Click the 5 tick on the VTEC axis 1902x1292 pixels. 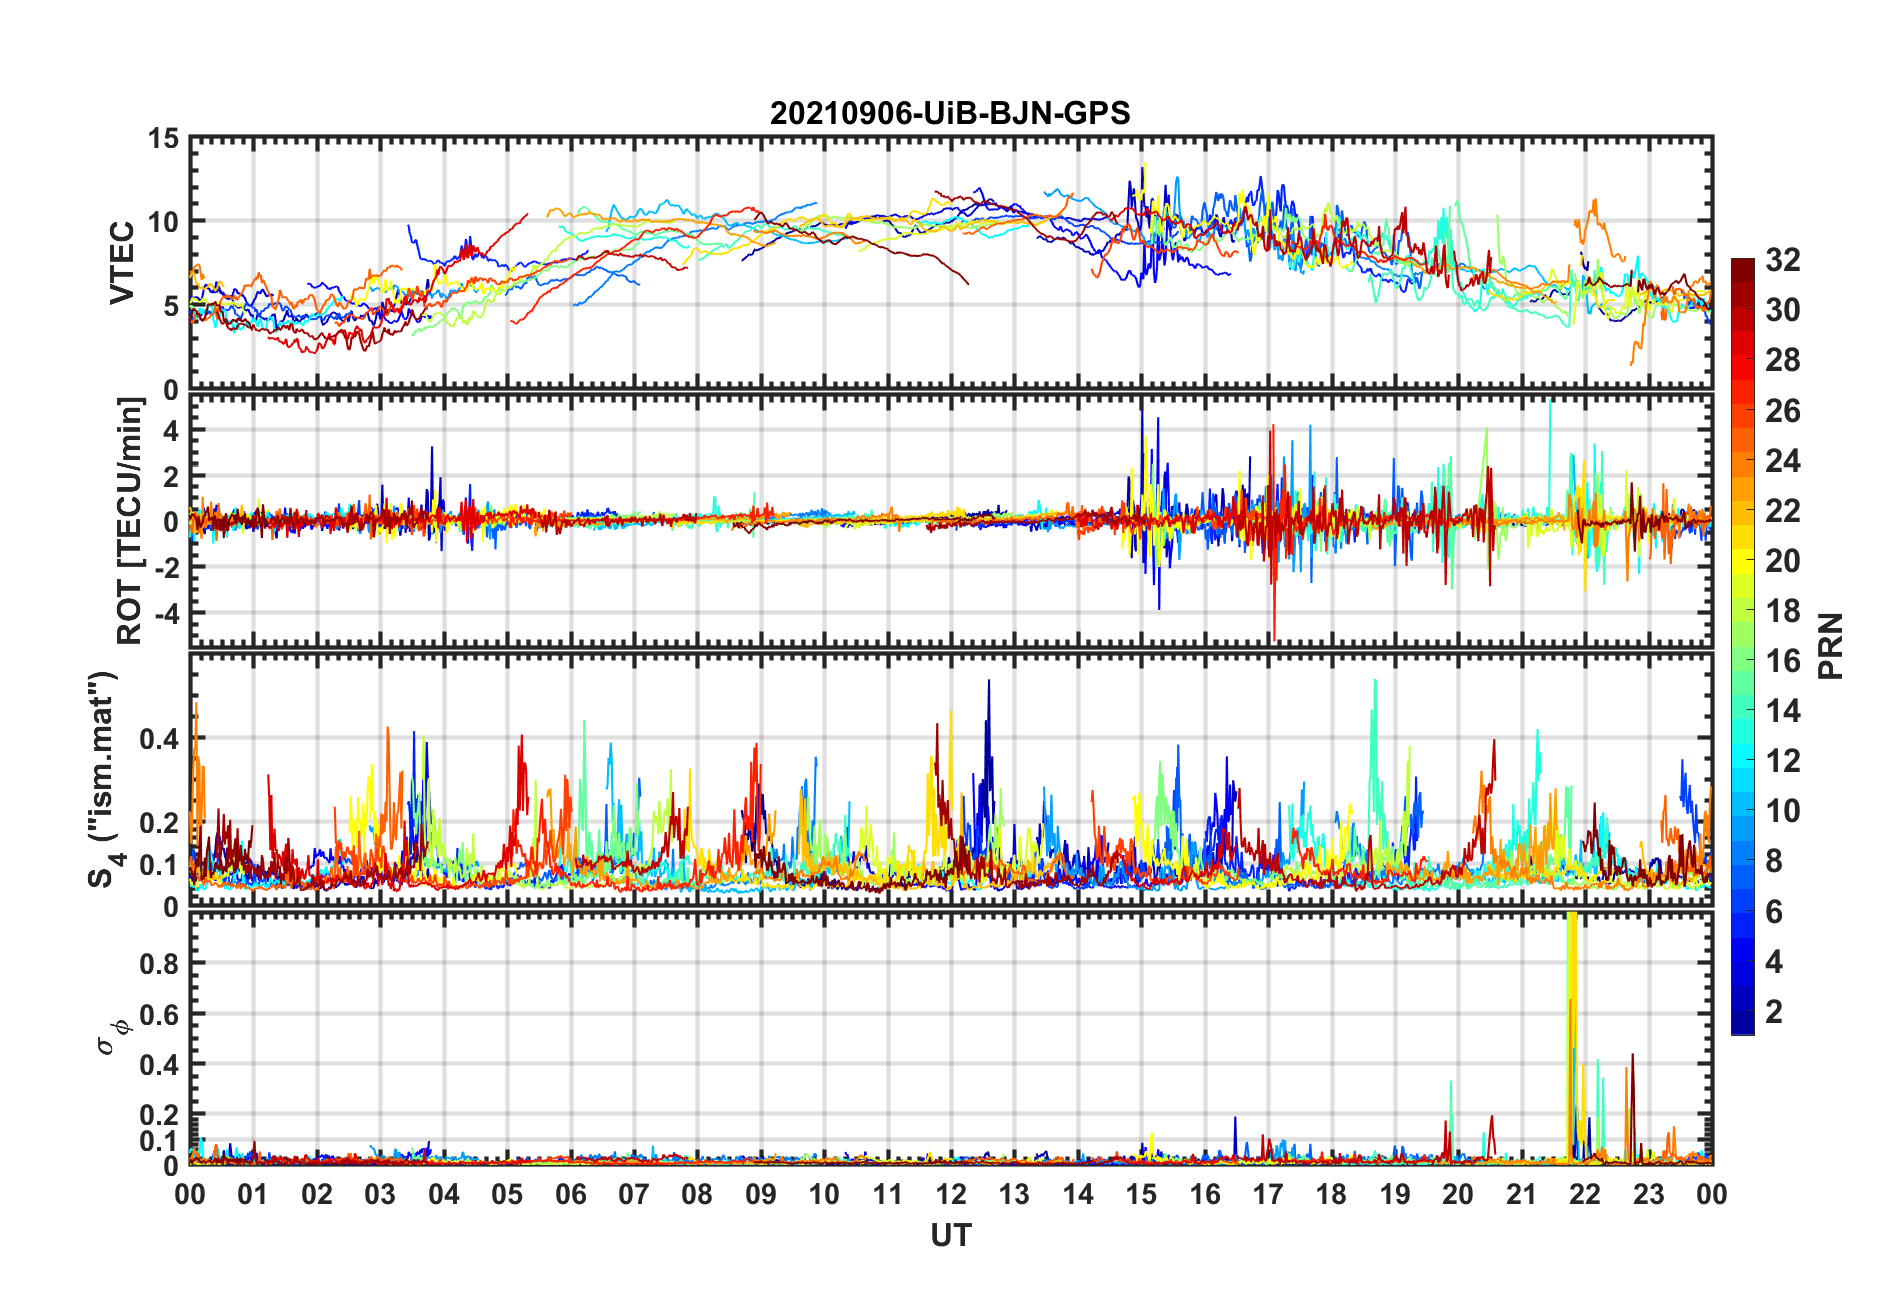point(171,306)
